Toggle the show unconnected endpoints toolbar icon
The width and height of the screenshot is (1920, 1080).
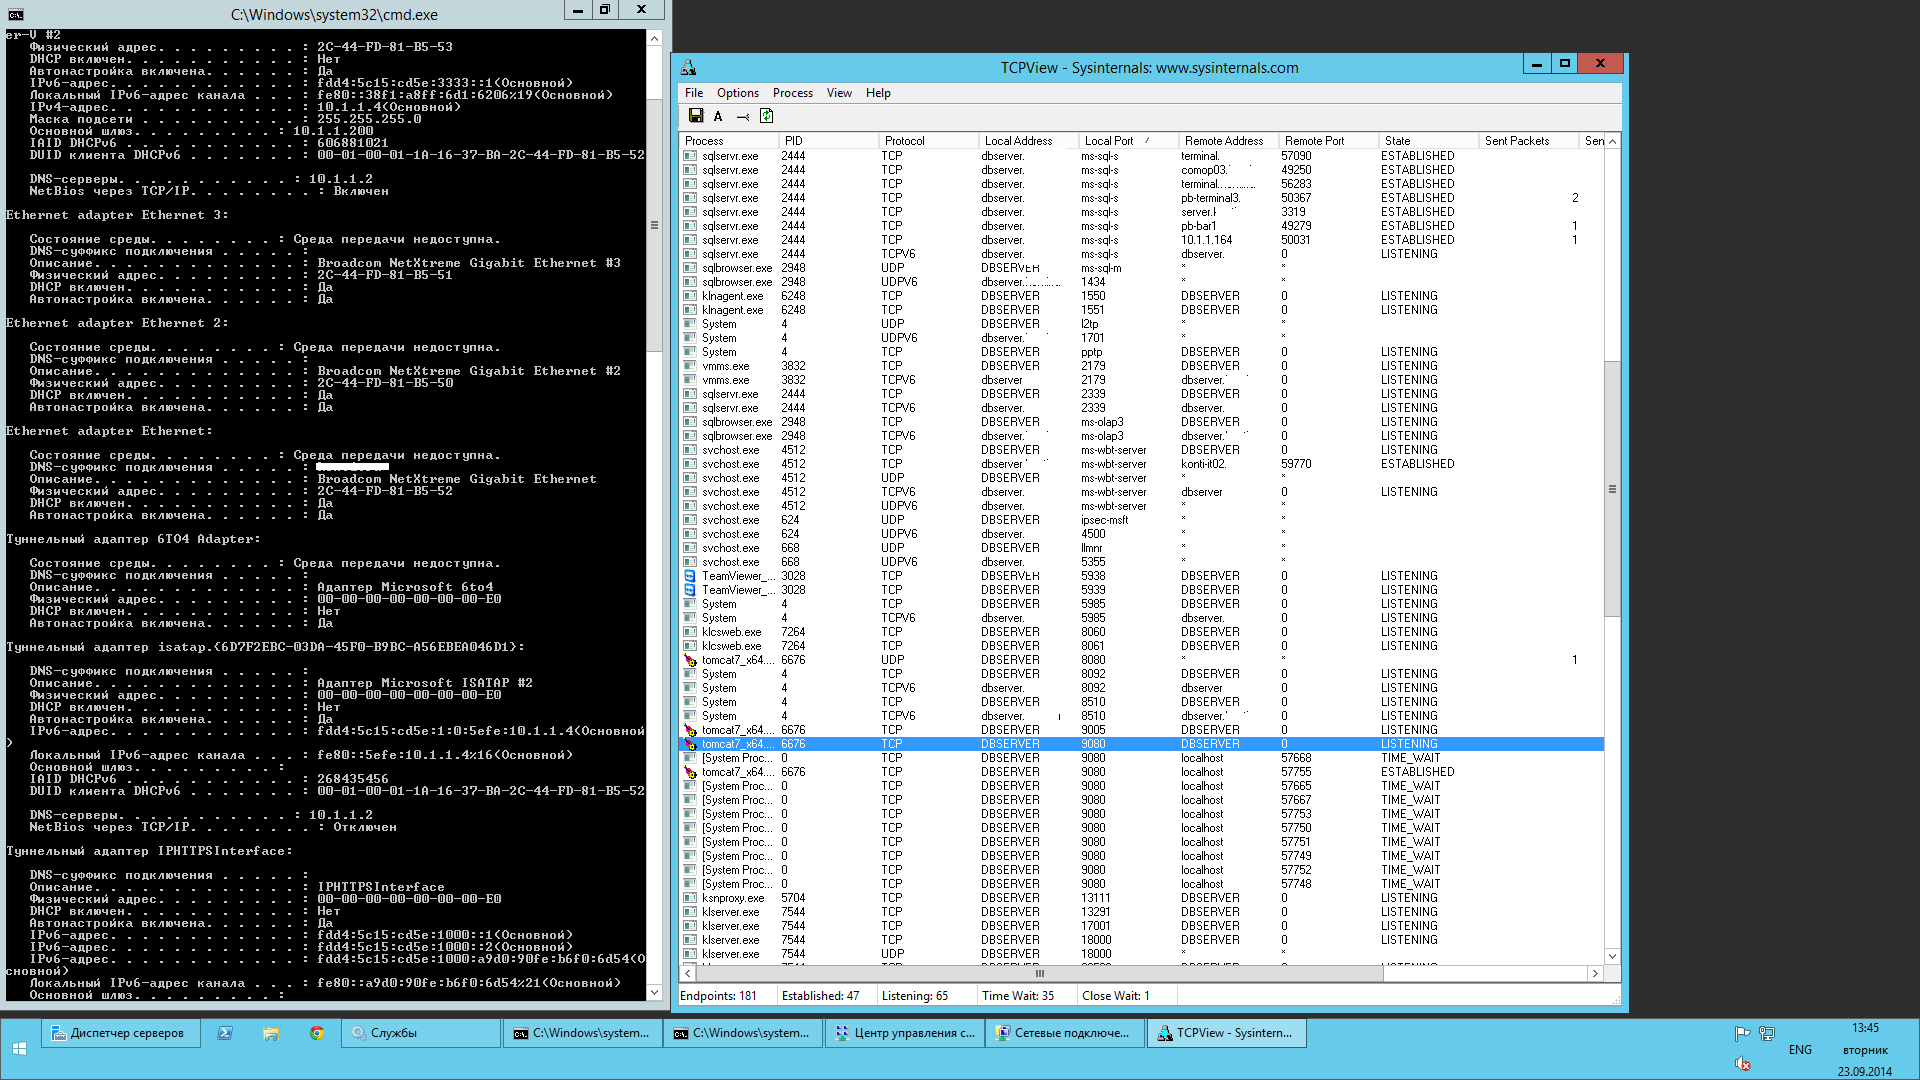[743, 117]
